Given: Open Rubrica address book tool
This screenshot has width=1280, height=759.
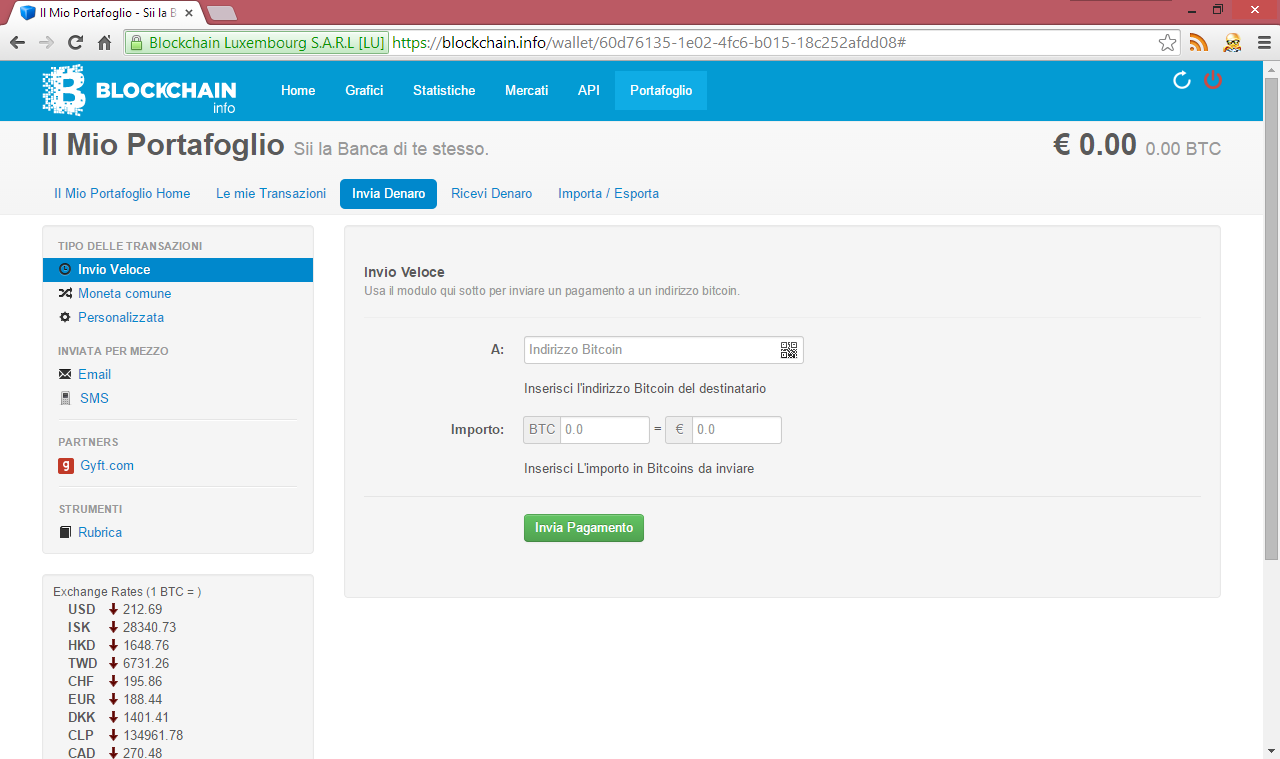Looking at the screenshot, I should tap(100, 533).
